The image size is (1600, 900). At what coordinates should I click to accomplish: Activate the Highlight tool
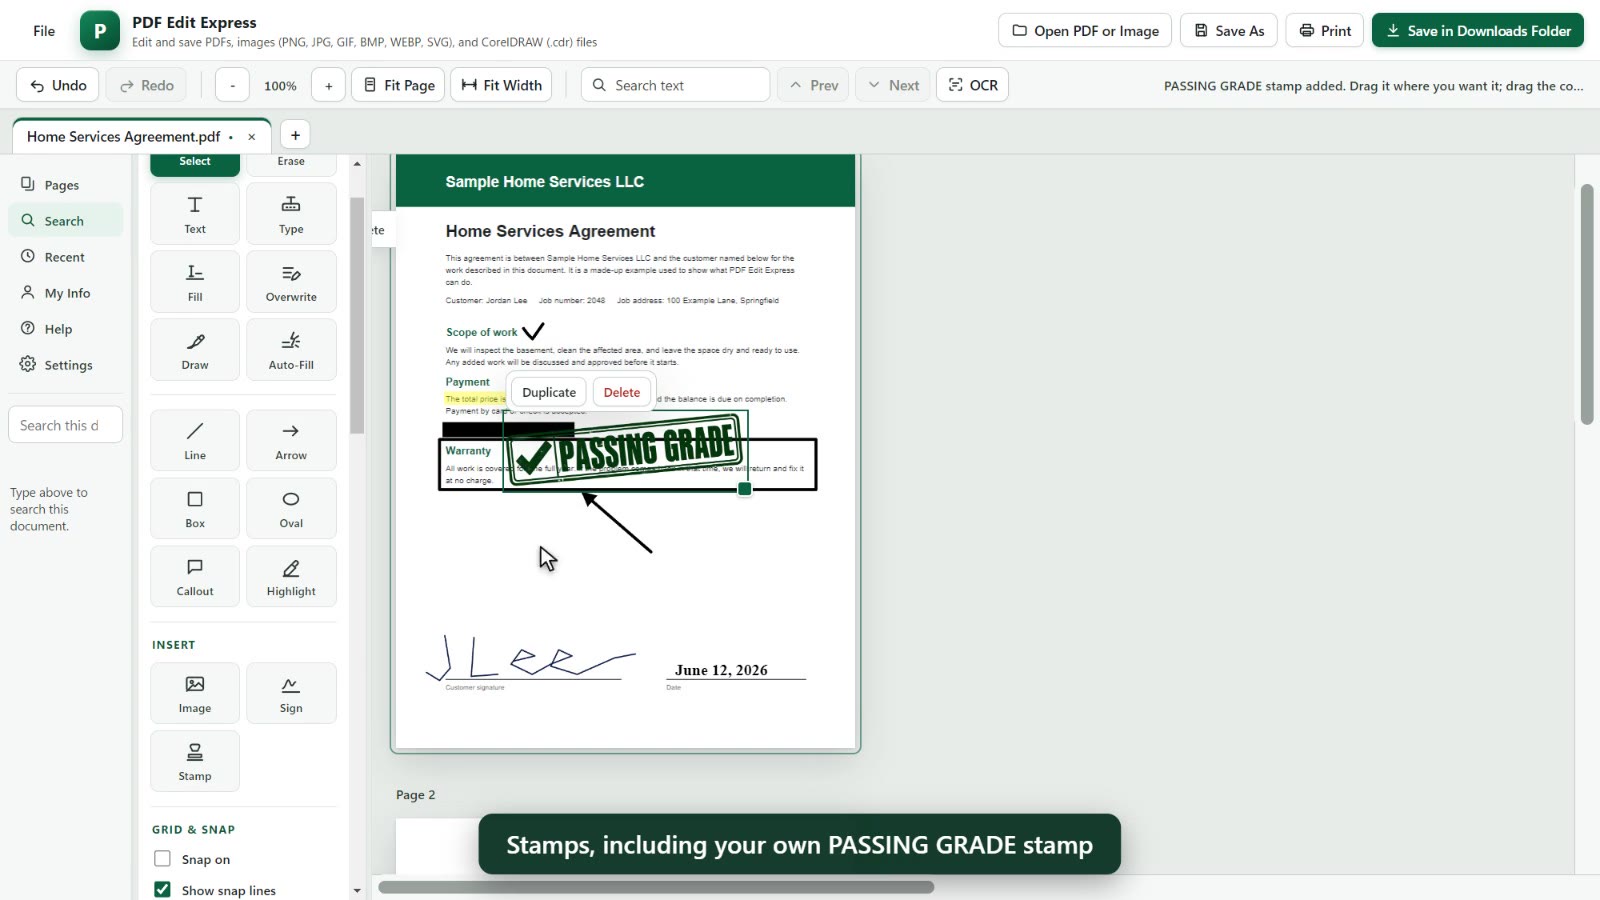click(x=291, y=575)
